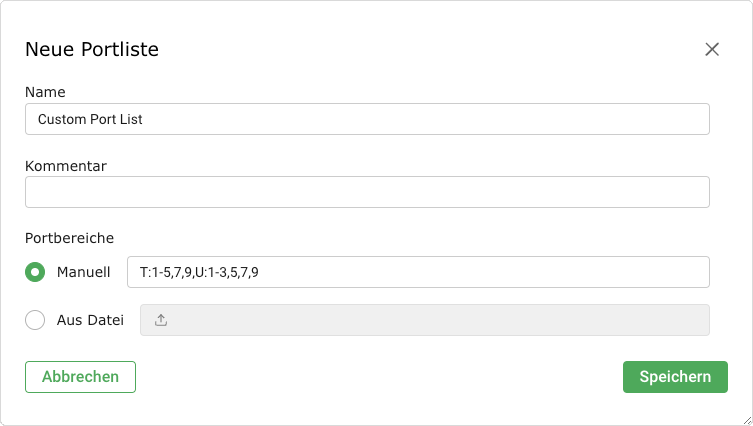Click the "Aus Datei" option label text

click(x=91, y=320)
